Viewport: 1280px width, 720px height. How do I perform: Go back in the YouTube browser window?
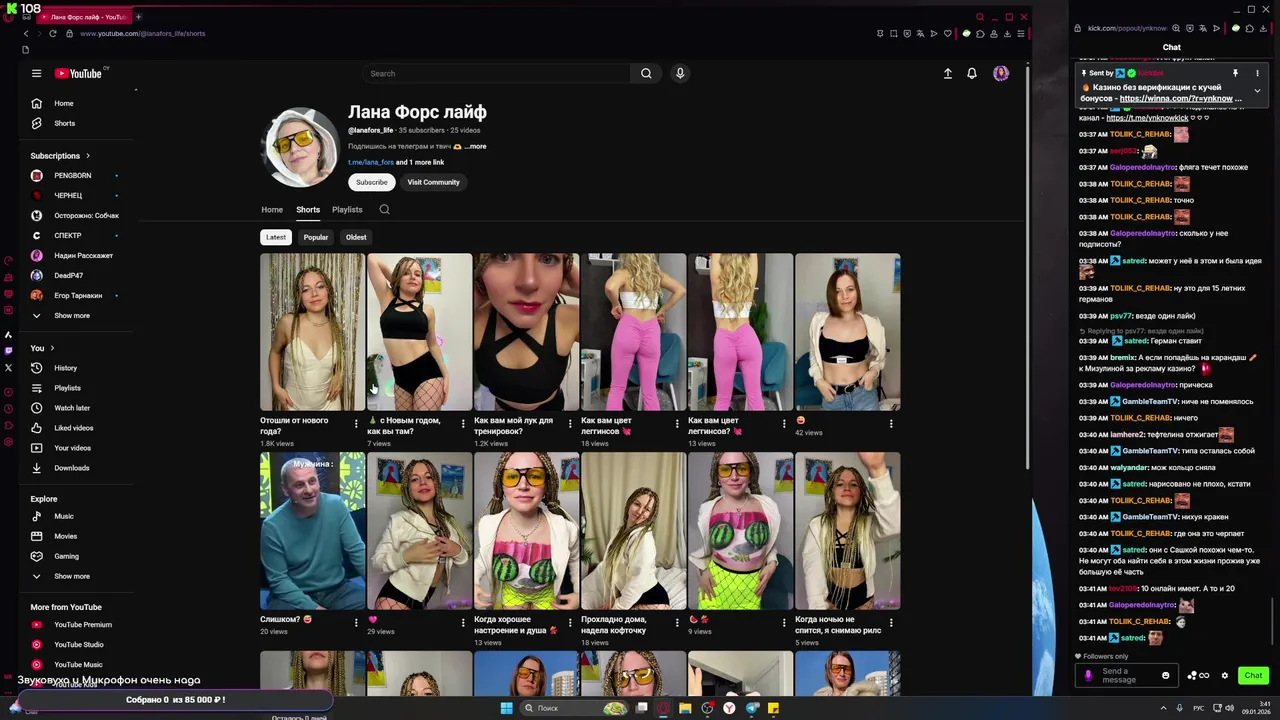(26, 33)
